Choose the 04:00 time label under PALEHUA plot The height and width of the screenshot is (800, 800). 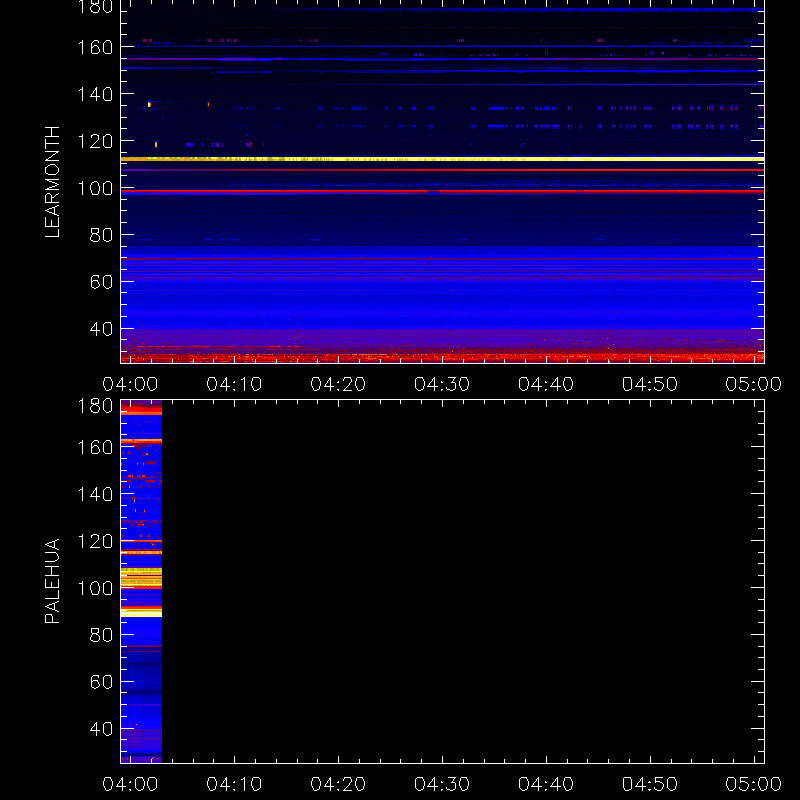pyautogui.click(x=130, y=784)
